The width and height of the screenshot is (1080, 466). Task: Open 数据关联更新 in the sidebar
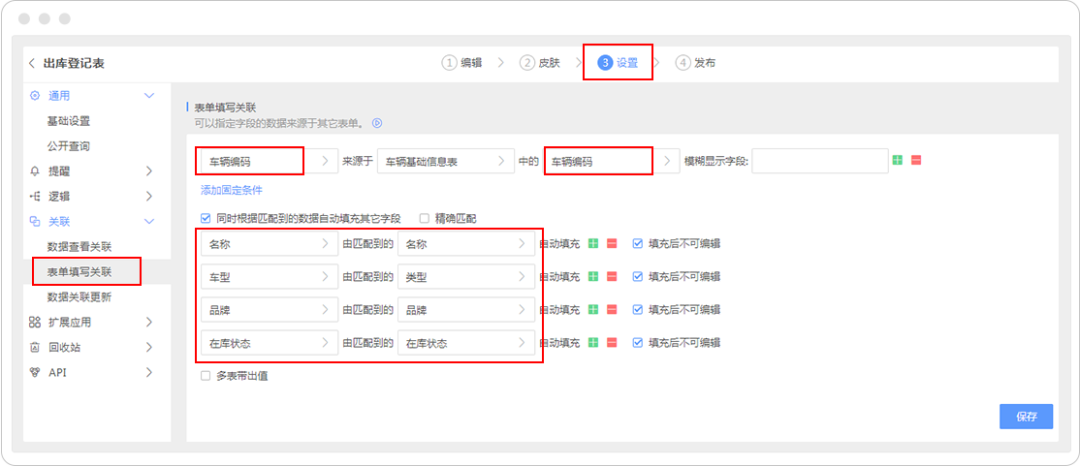tap(80, 297)
